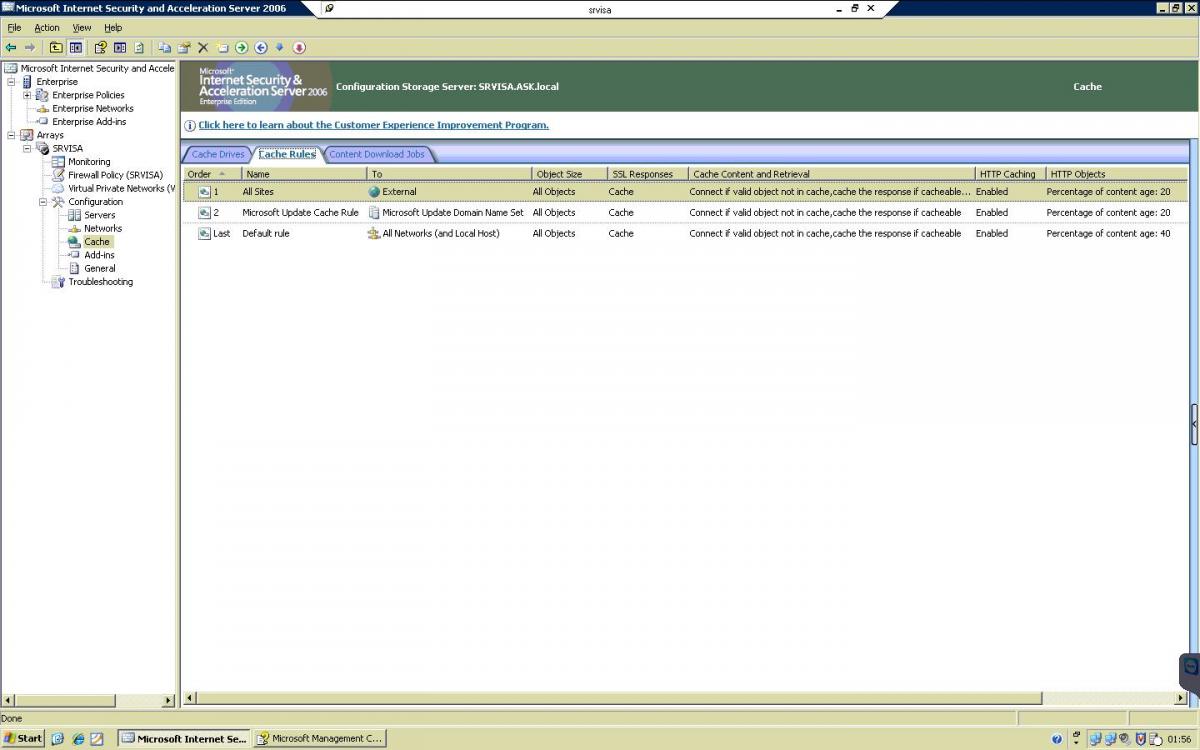The image size is (1200, 750).
Task: Open the Customer Experience Improvement Program link
Action: (x=373, y=125)
